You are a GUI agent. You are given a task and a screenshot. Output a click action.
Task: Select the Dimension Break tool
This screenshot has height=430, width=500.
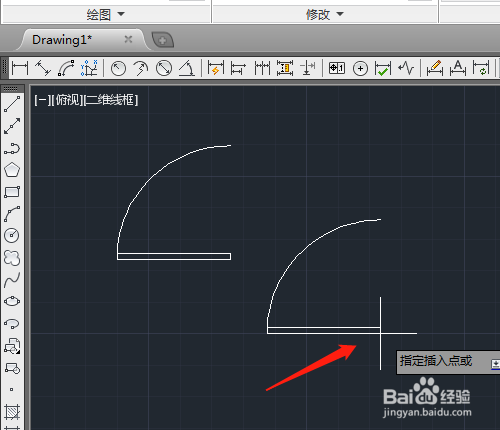coord(308,68)
